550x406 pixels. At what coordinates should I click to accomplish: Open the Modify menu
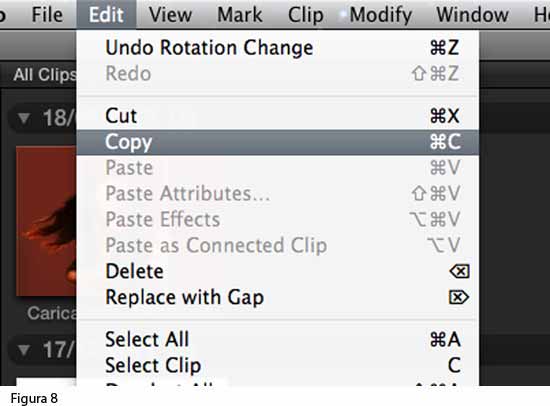pos(381,15)
